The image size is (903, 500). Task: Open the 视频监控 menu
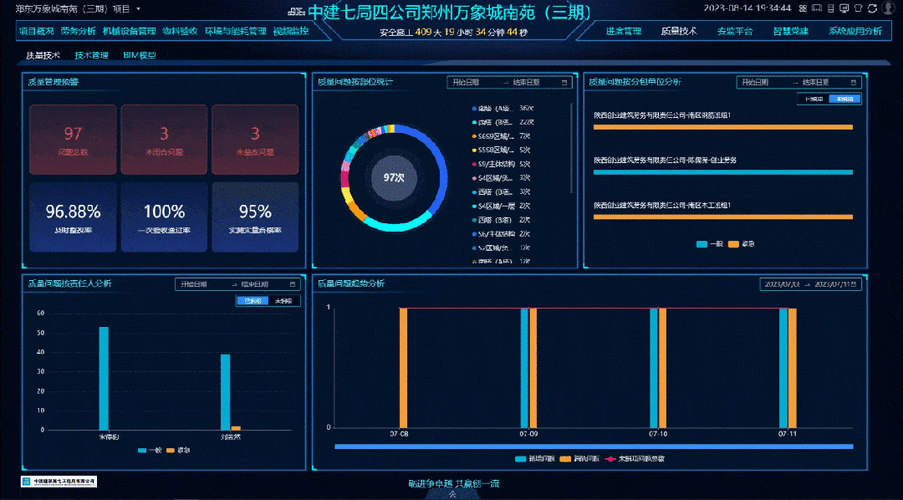point(291,31)
